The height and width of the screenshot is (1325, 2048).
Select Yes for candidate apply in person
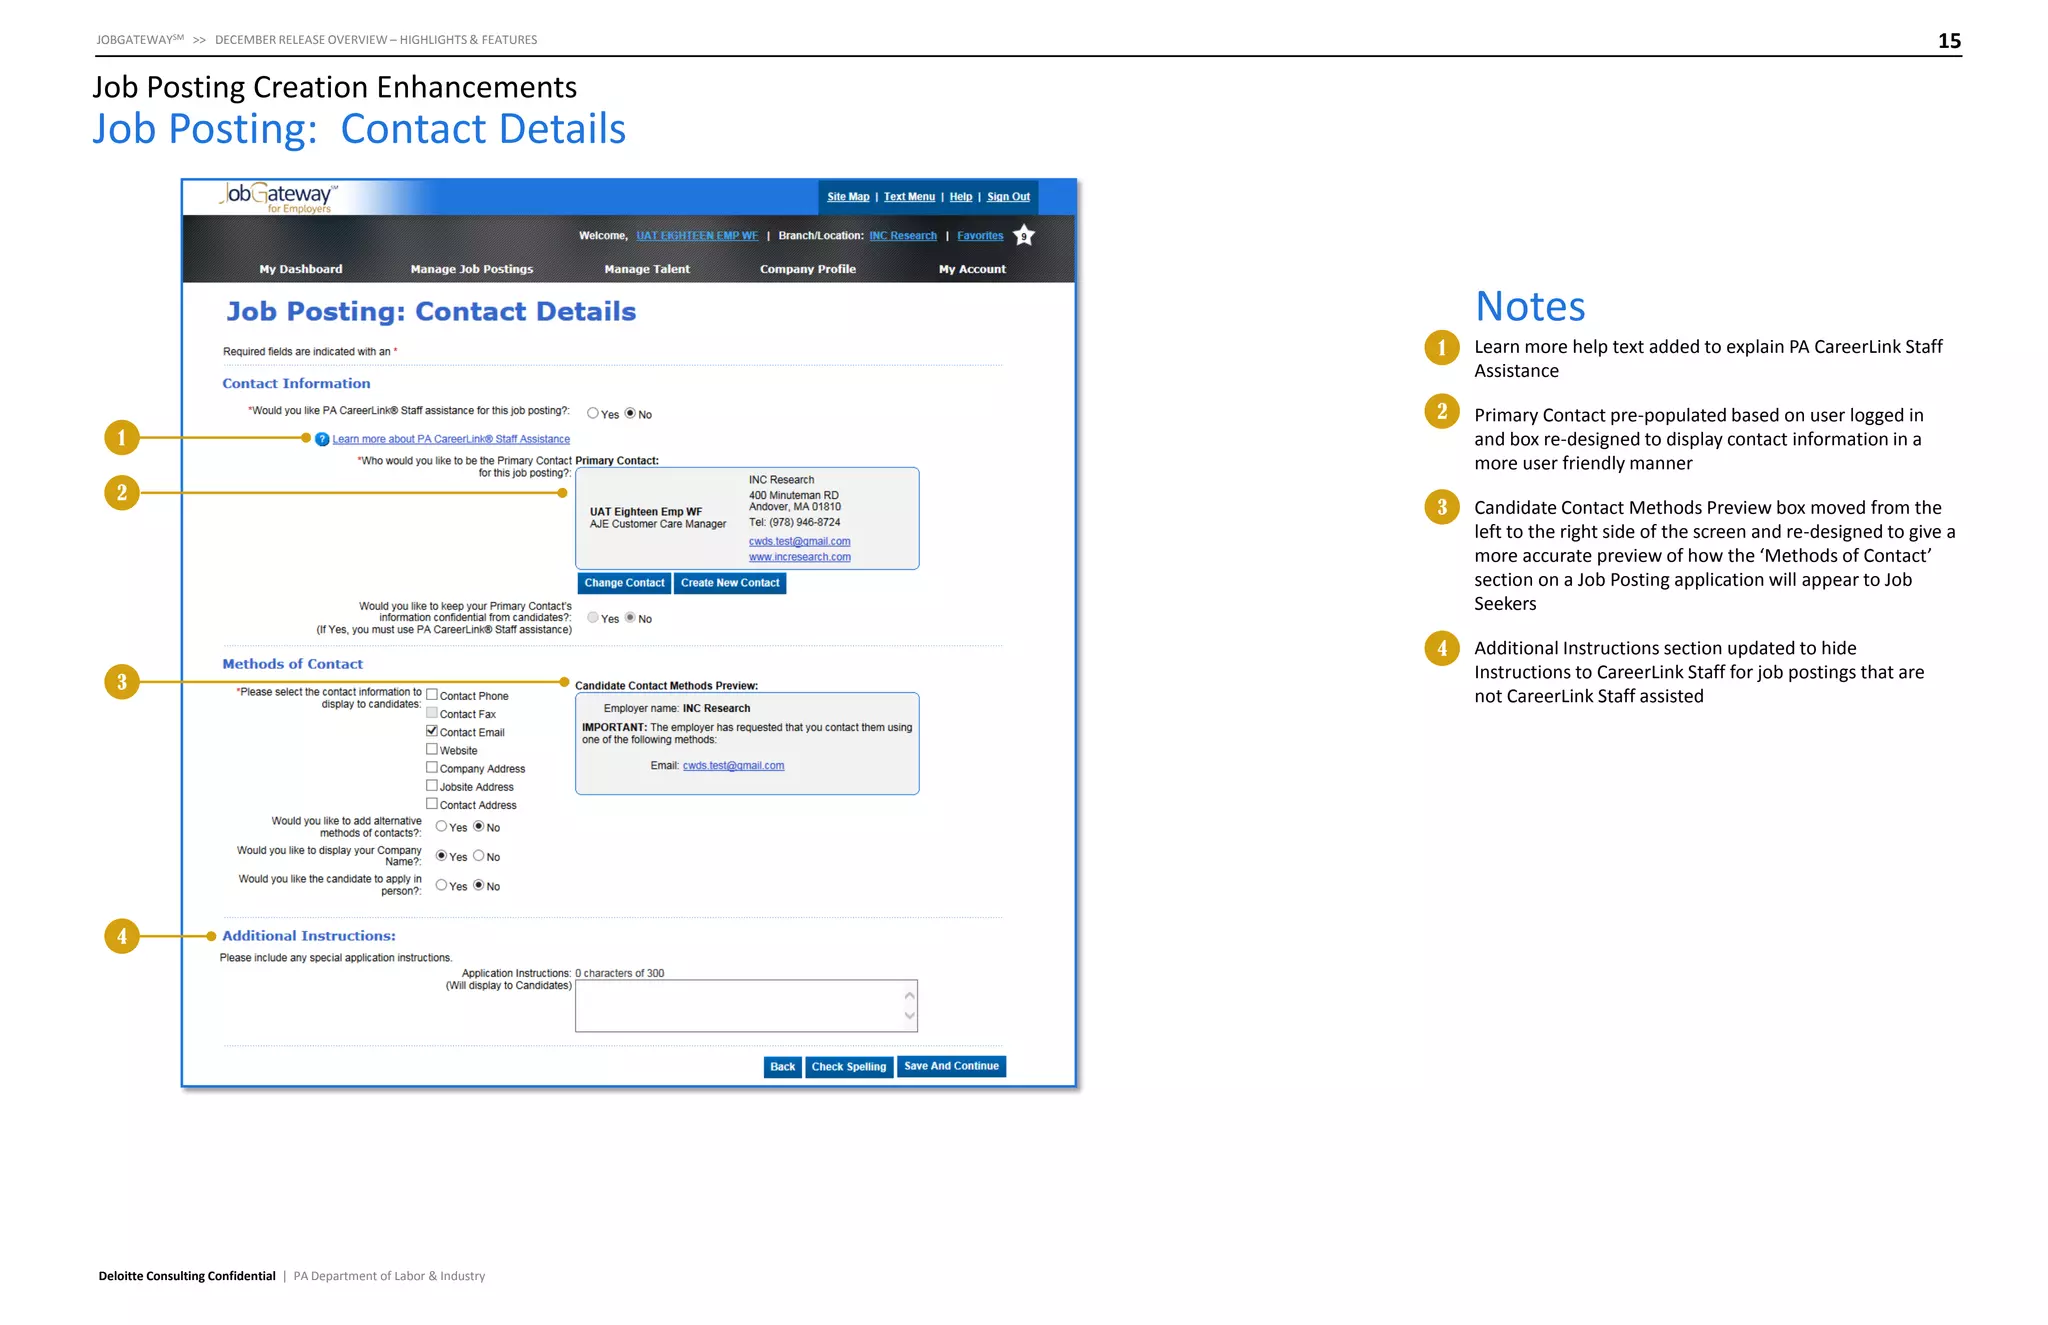tap(441, 885)
